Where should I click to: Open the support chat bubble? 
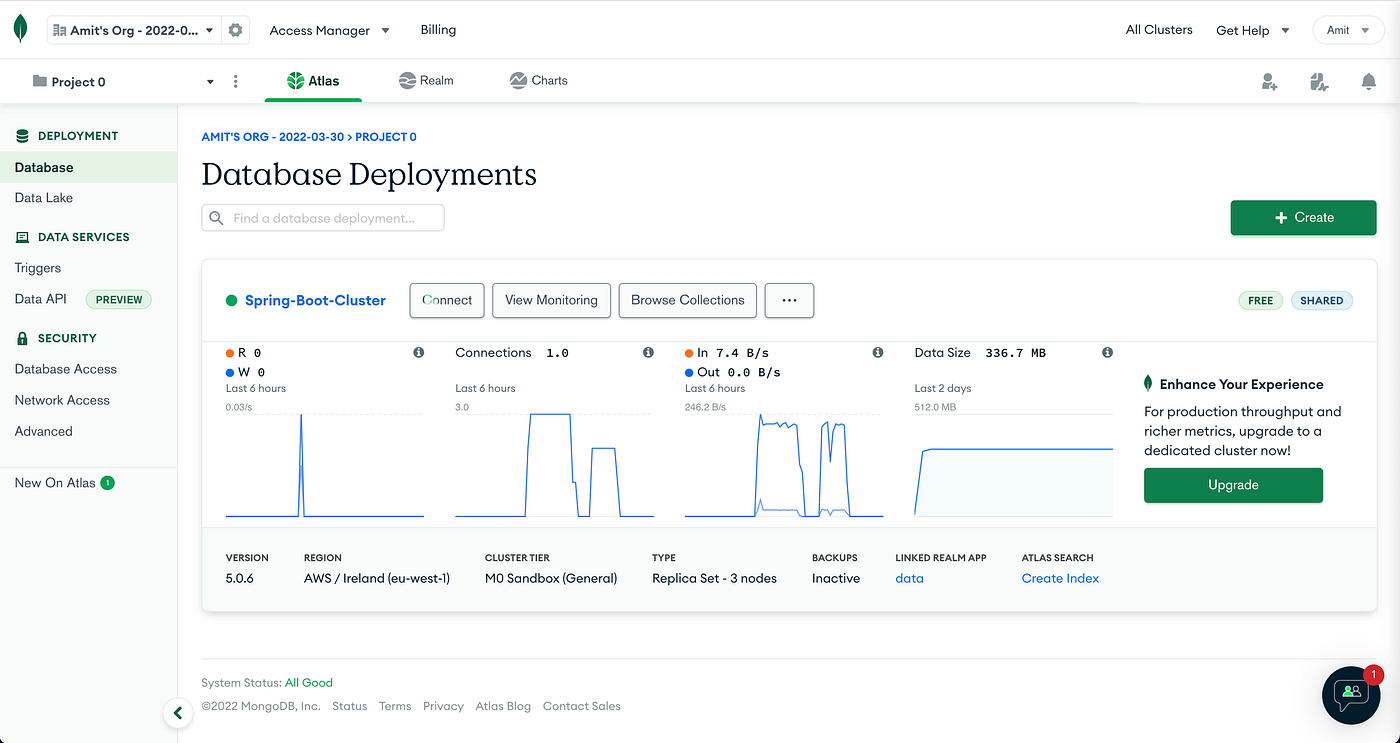point(1351,695)
